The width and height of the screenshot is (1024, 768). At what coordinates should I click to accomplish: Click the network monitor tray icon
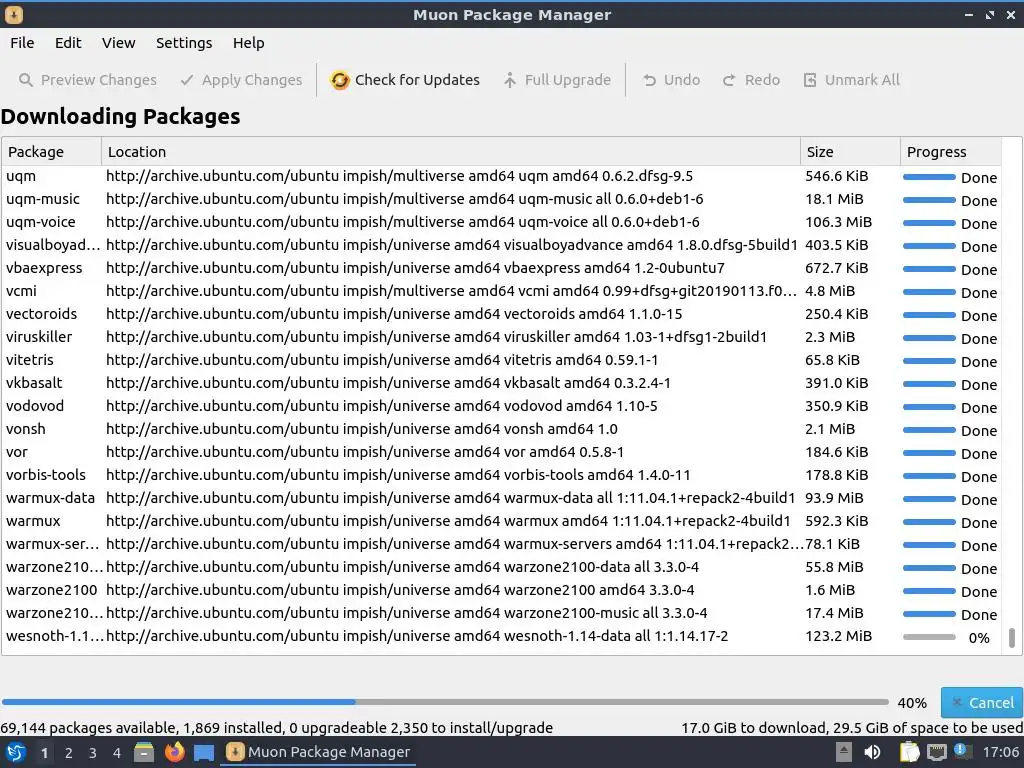[937, 752]
